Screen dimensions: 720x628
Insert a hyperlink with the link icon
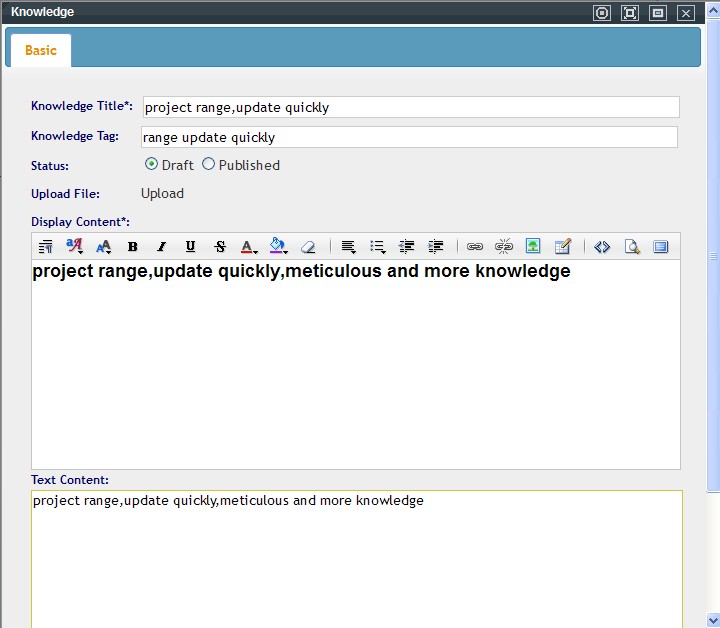[475, 247]
